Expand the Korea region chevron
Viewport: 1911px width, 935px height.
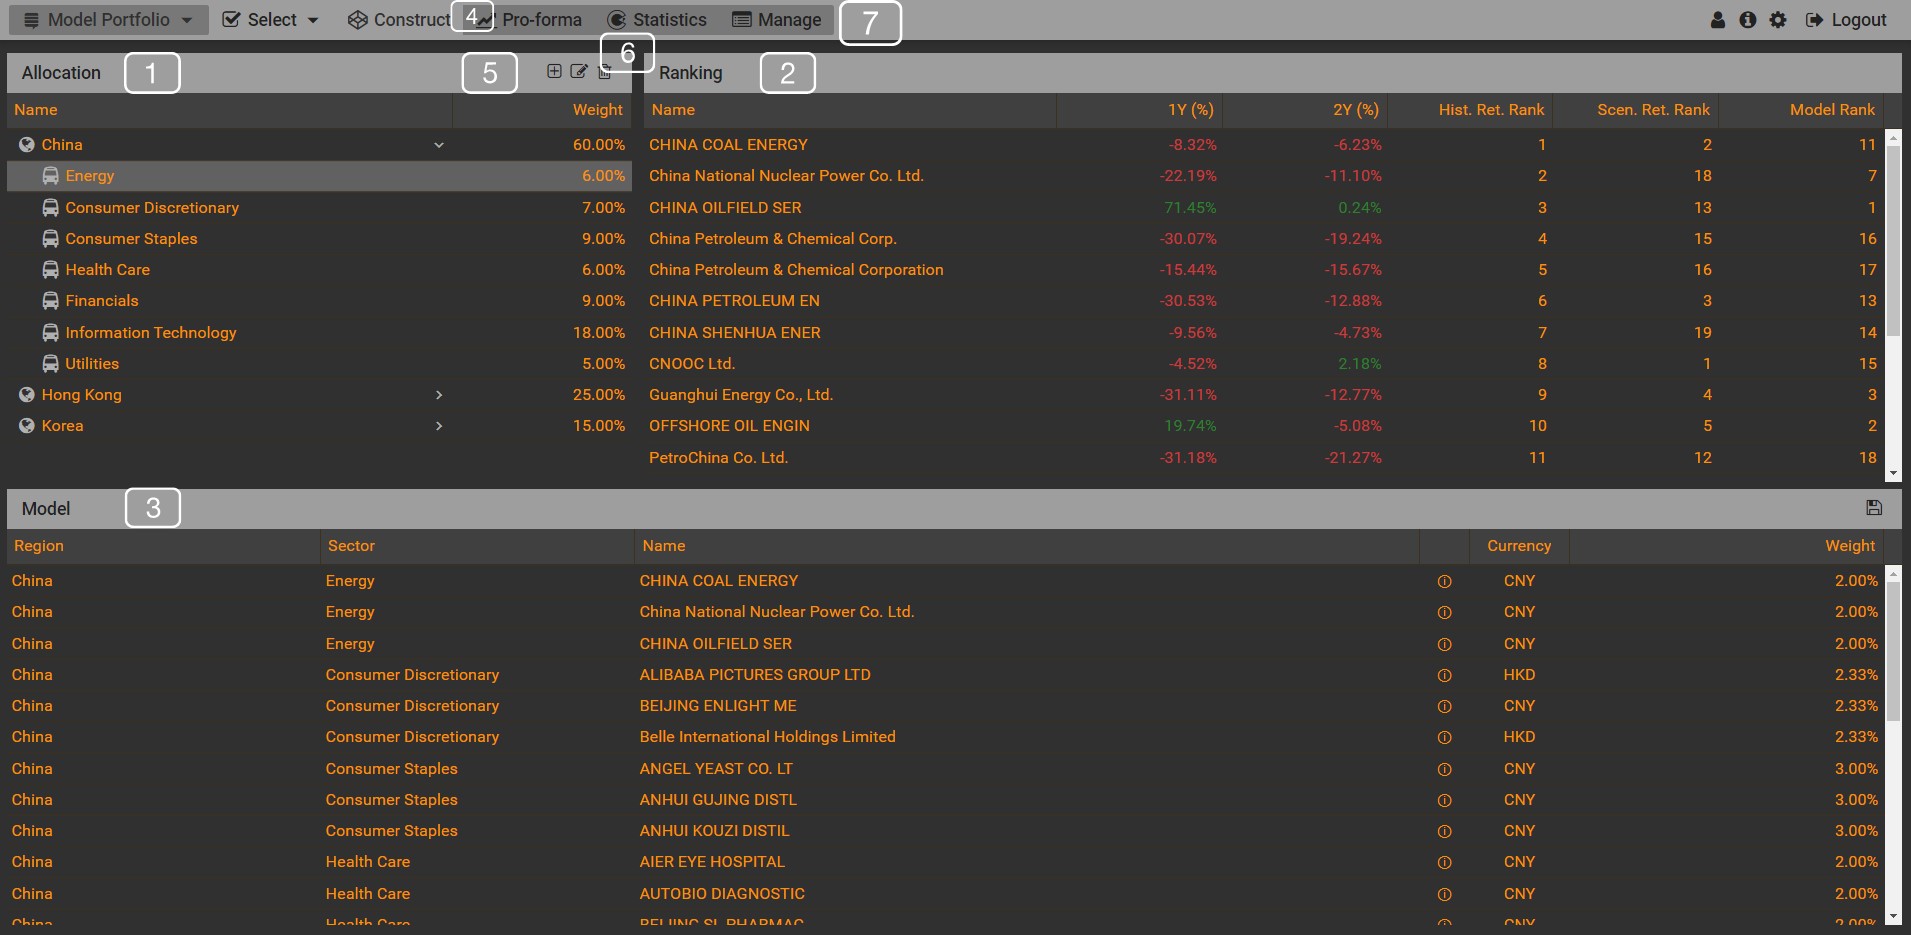coord(438,426)
